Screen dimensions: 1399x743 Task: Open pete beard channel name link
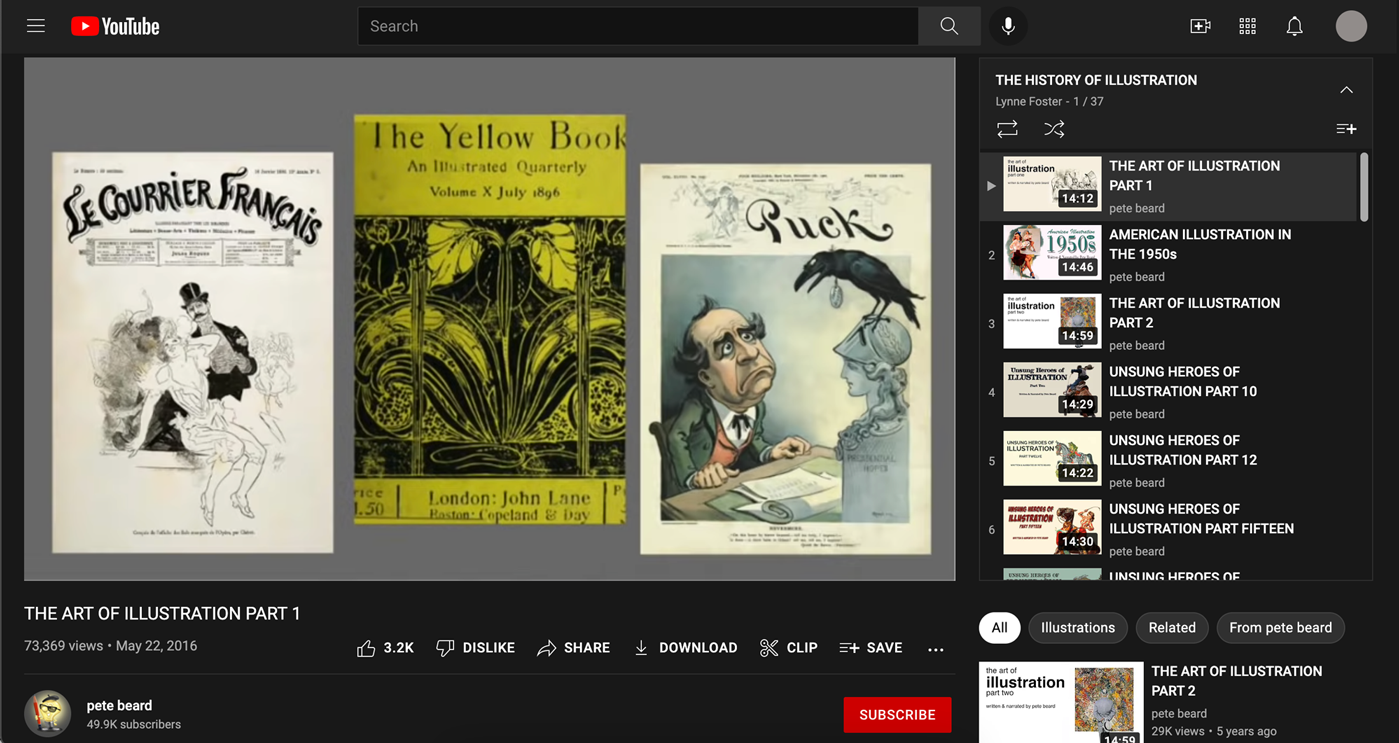(119, 705)
